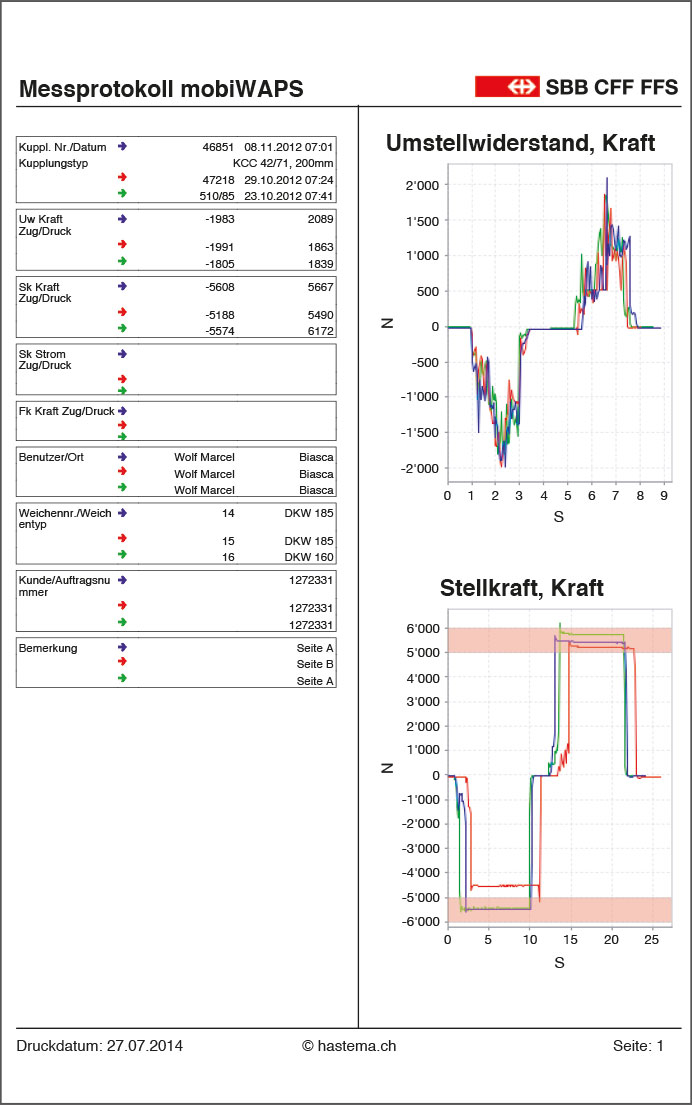Select the blue arrow in Benutzer/Ort row
The image size is (692, 1105).
(x=122, y=457)
